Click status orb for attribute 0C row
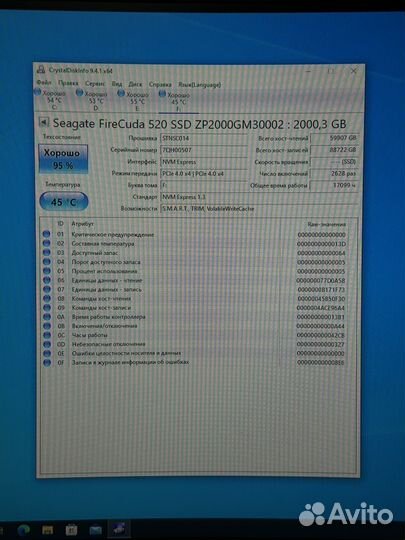405x540 pixels. pos(46,335)
